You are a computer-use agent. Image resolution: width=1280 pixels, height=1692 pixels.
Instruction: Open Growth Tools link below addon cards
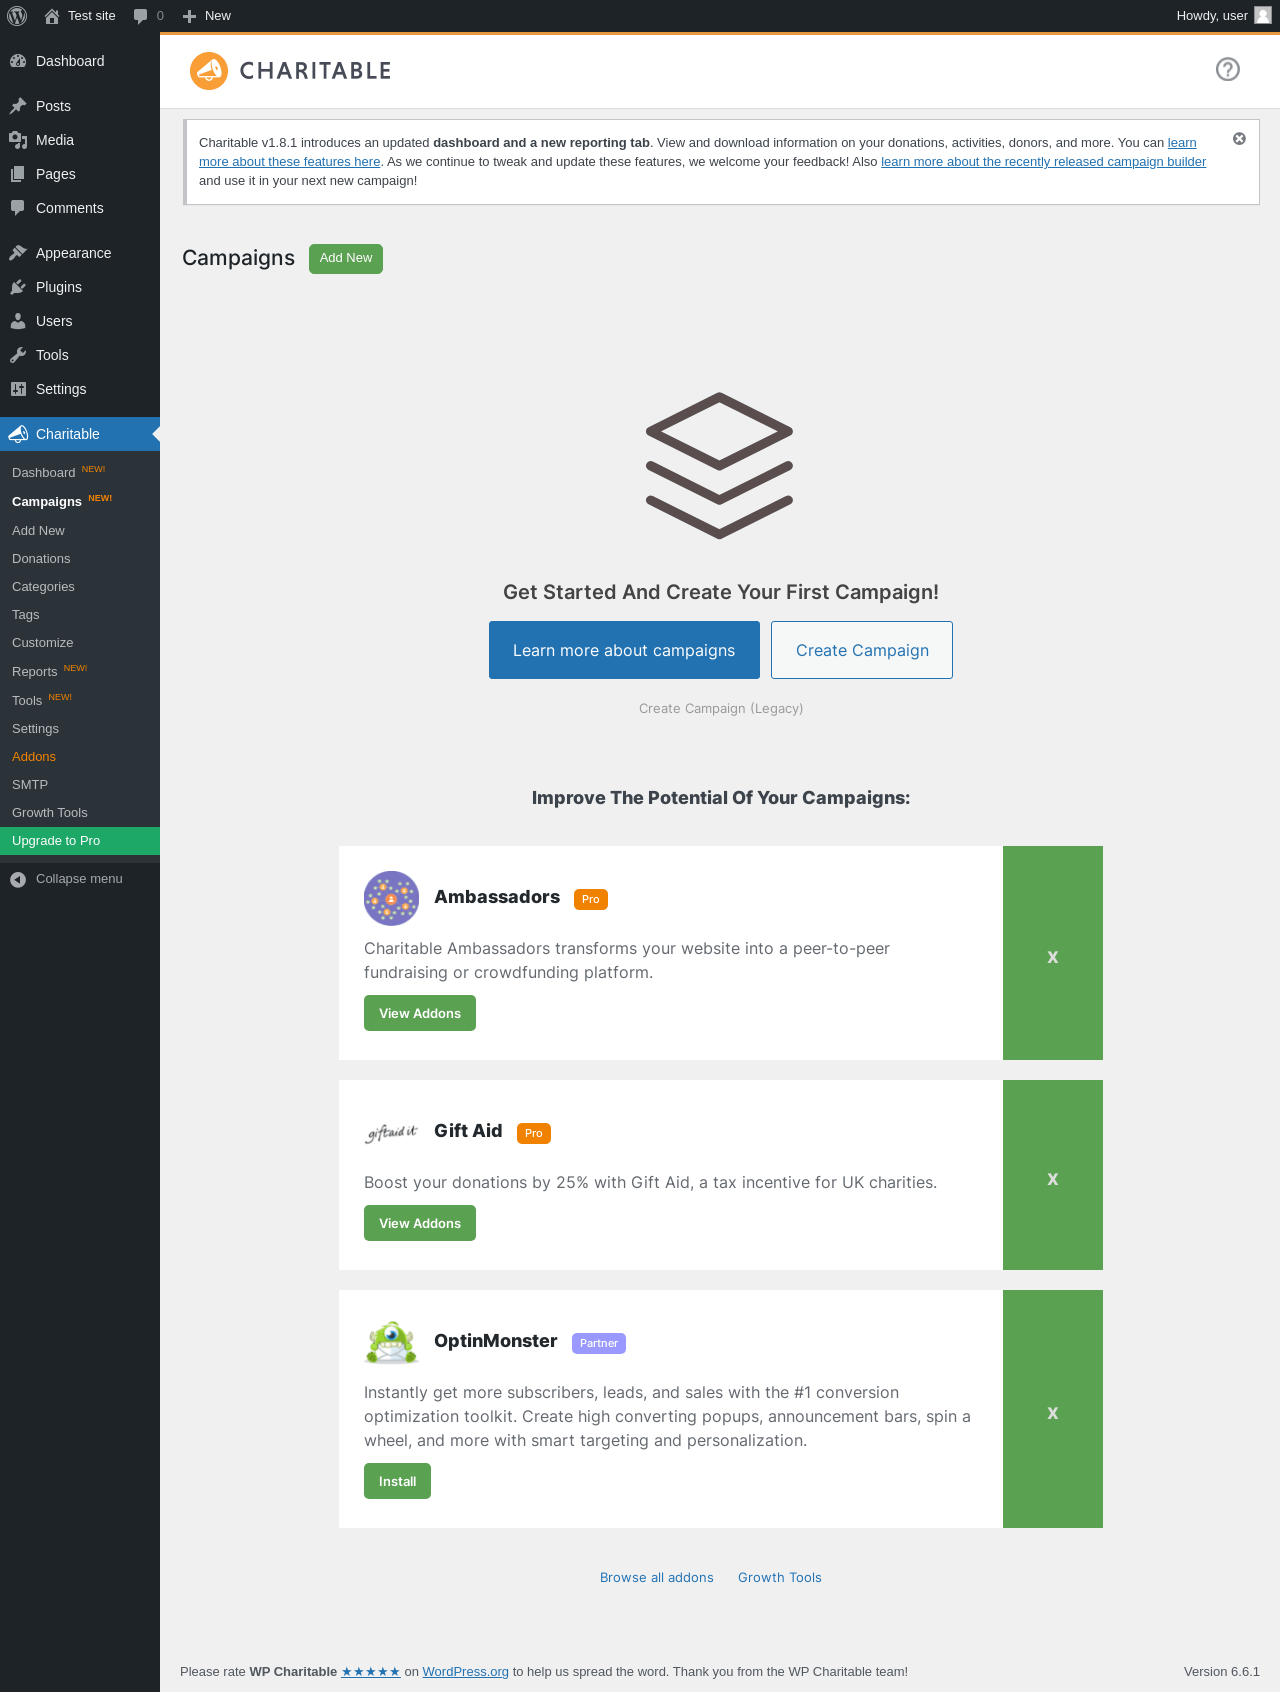[780, 1577]
